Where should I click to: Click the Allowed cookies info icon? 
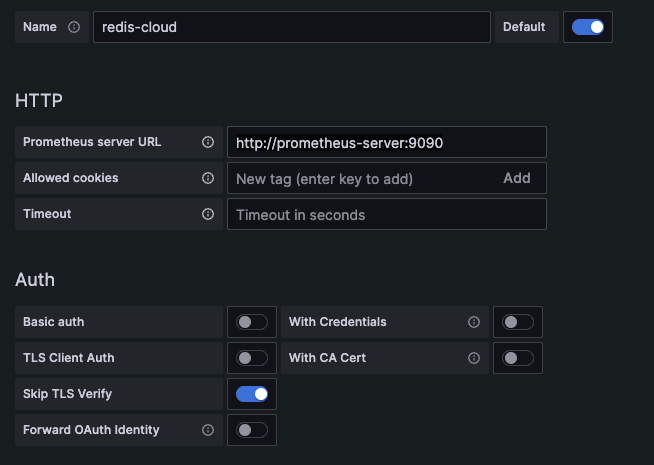208,178
